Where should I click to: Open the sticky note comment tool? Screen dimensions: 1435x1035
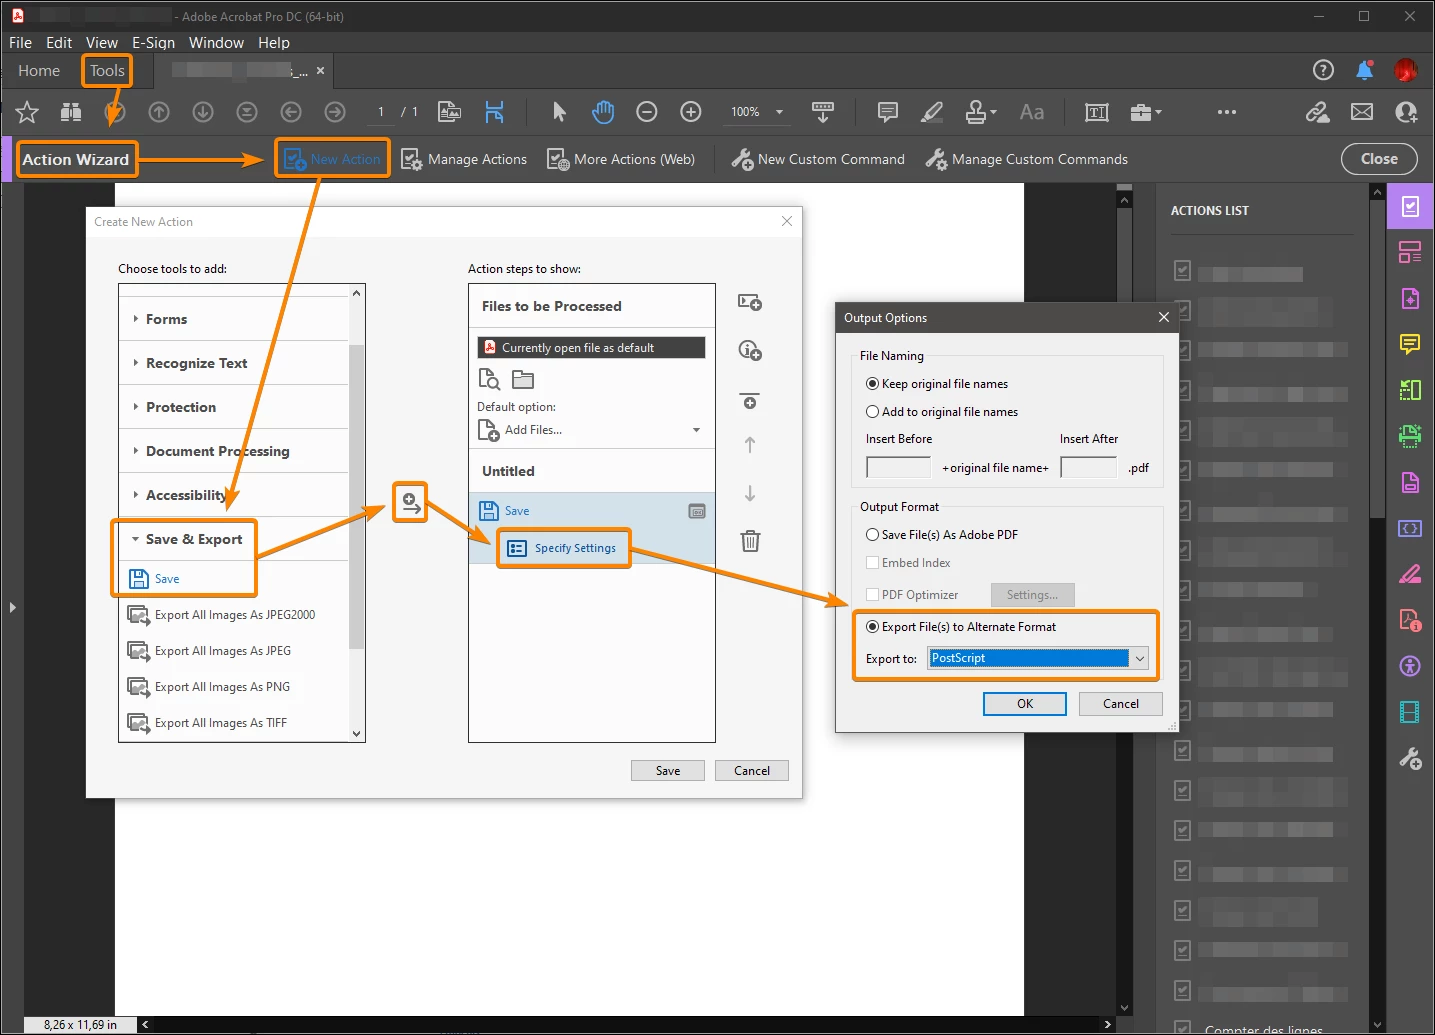887,112
